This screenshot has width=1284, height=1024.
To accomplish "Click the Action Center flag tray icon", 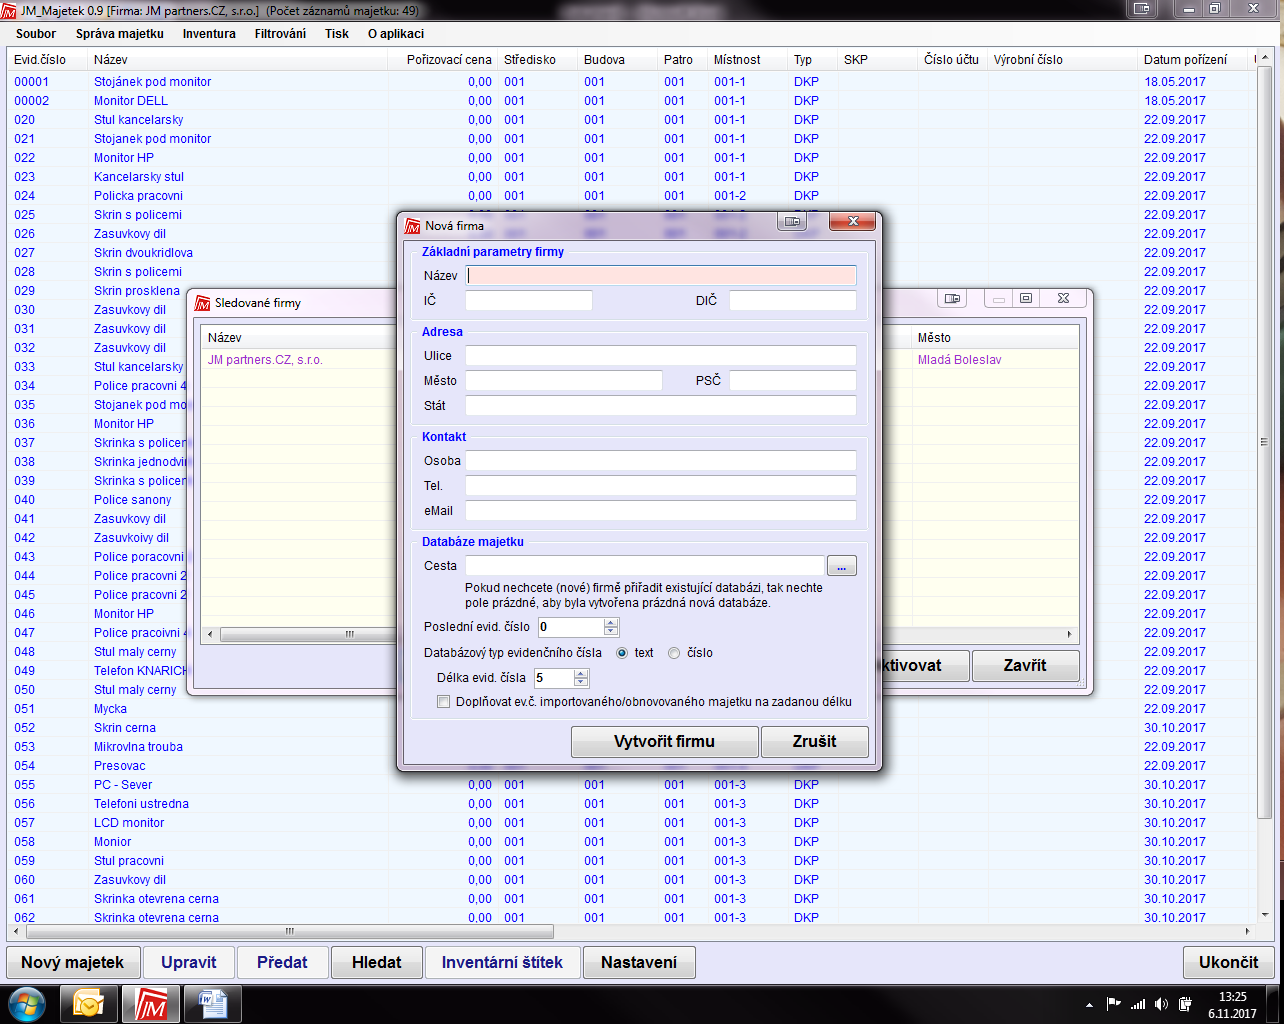I will tap(1113, 1004).
